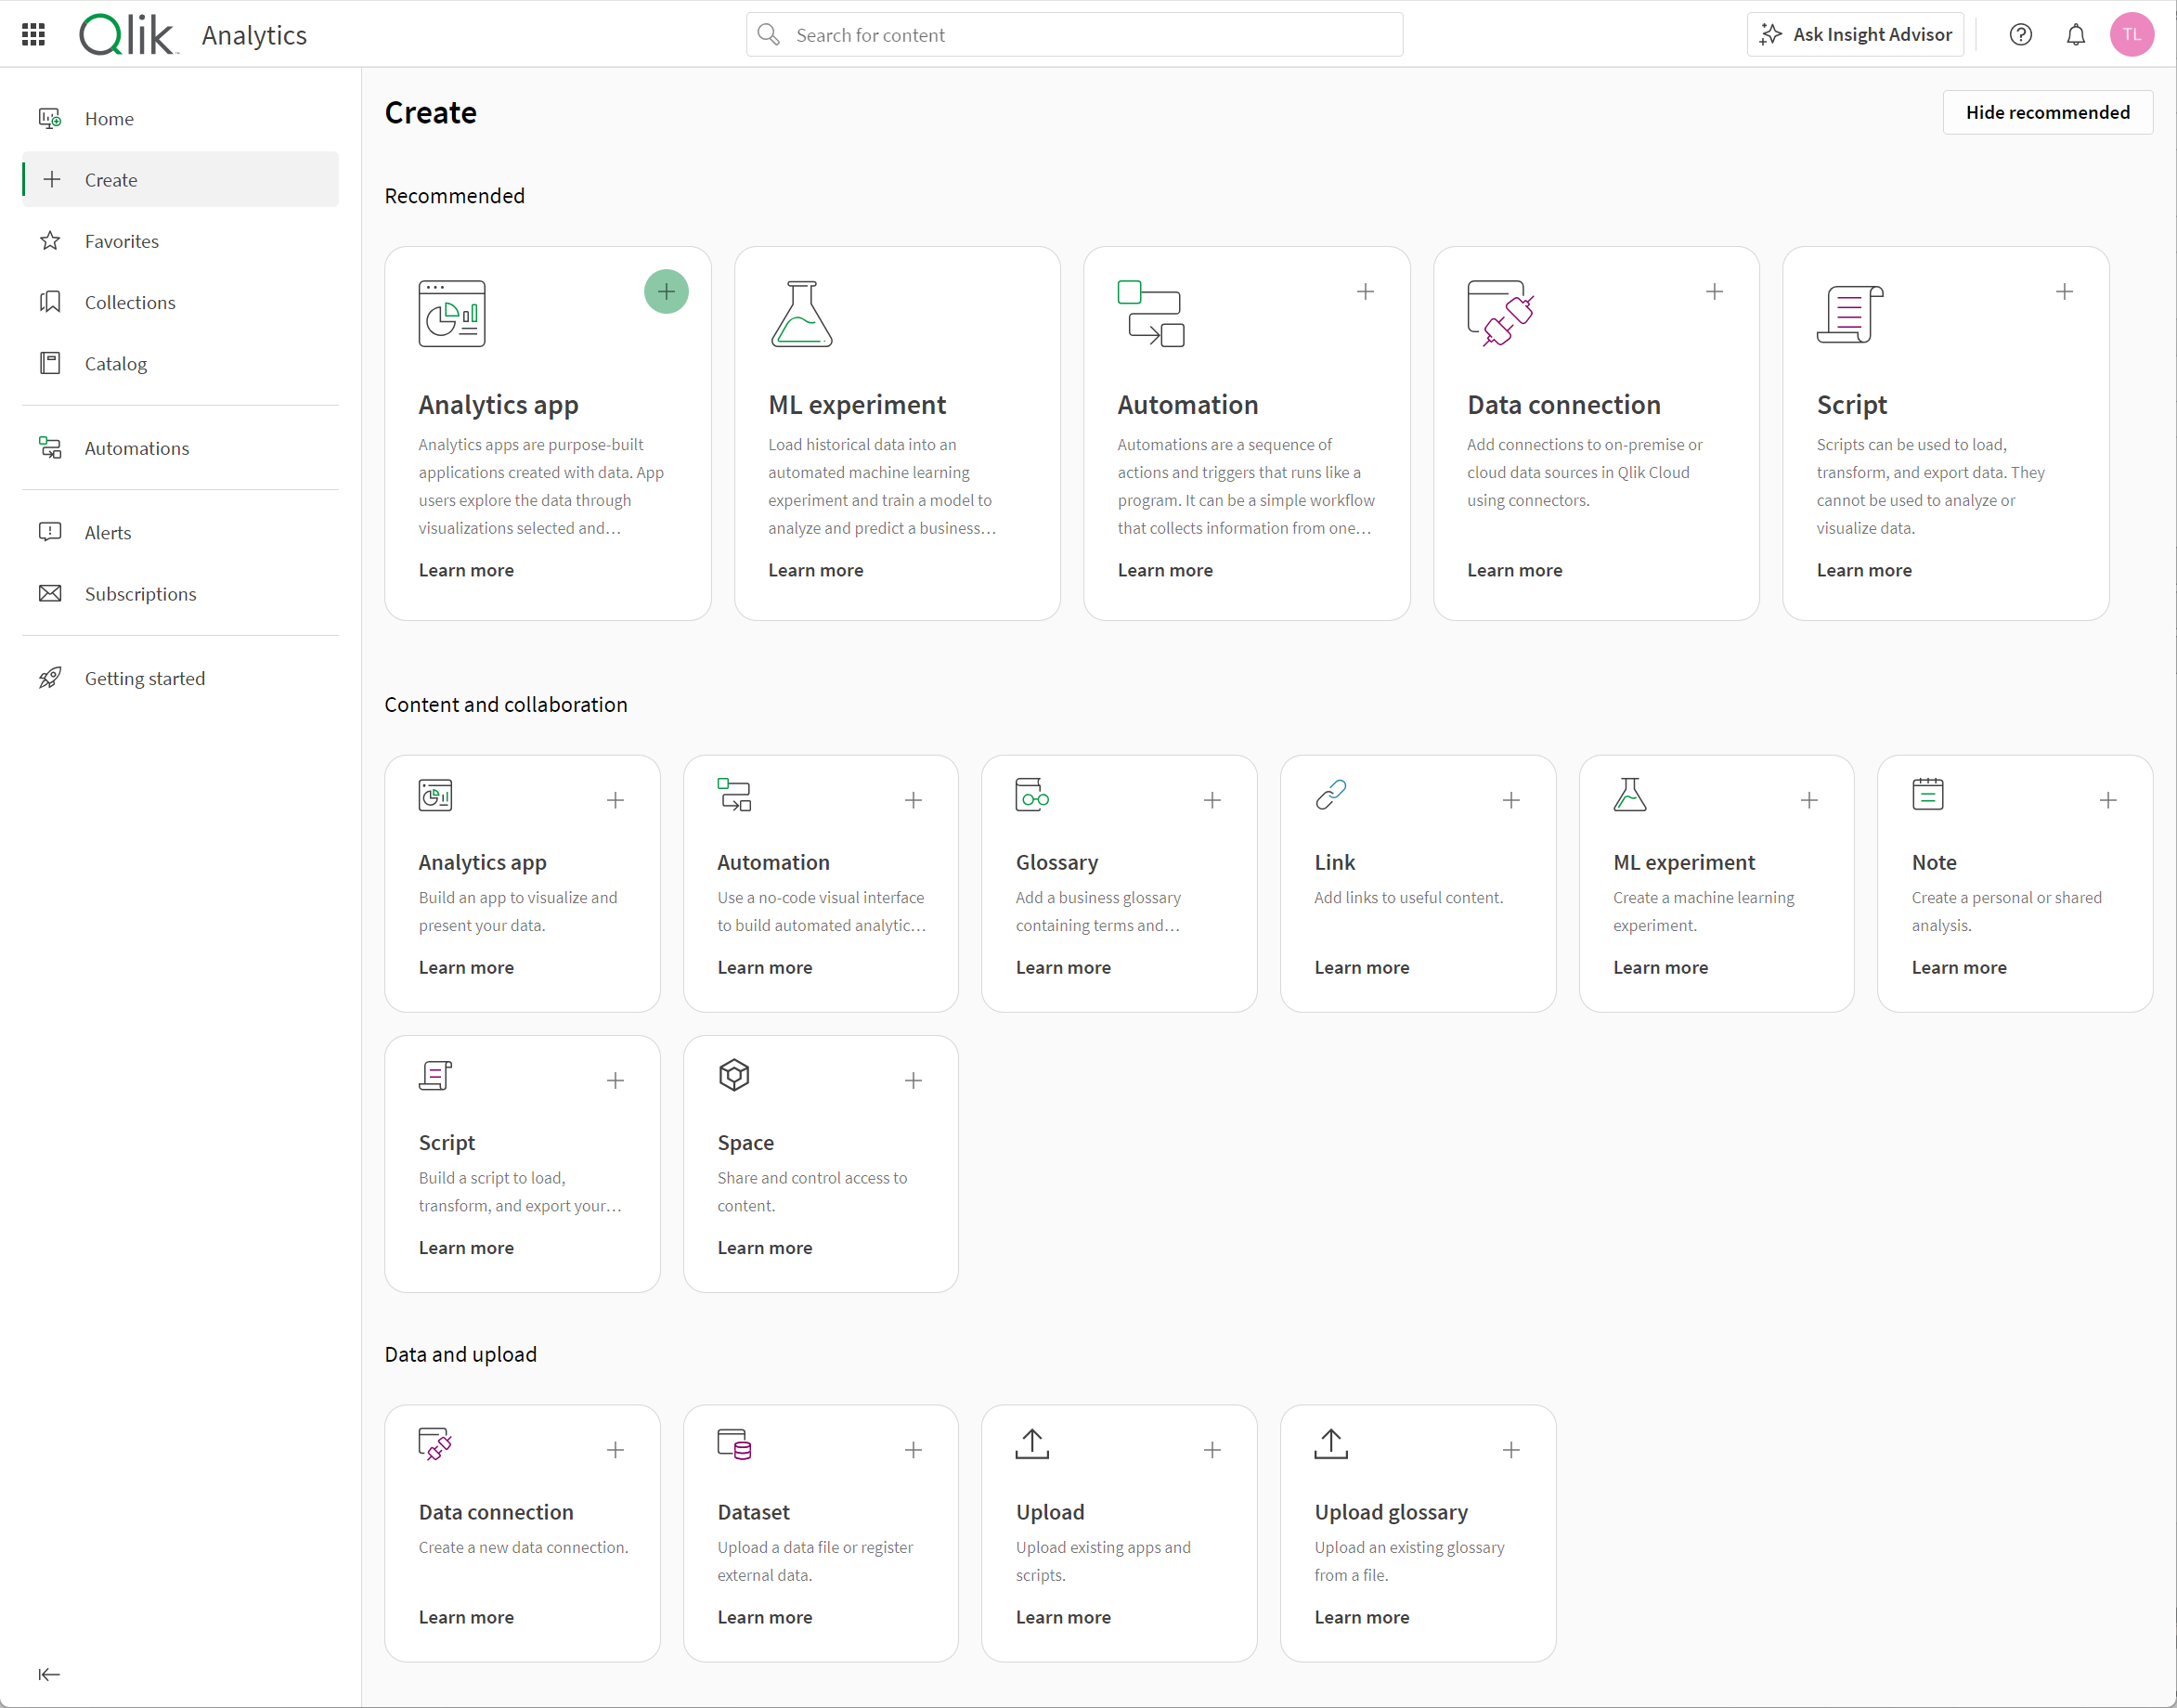Image resolution: width=2177 pixels, height=1708 pixels.
Task: Click the ML experiment flask icon
Action: [x=802, y=315]
